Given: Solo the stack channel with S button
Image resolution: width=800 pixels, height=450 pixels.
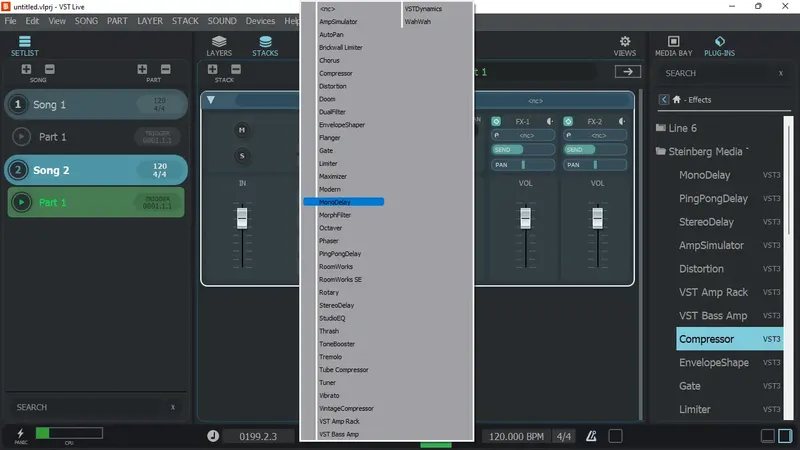Looking at the screenshot, I should click(x=242, y=156).
